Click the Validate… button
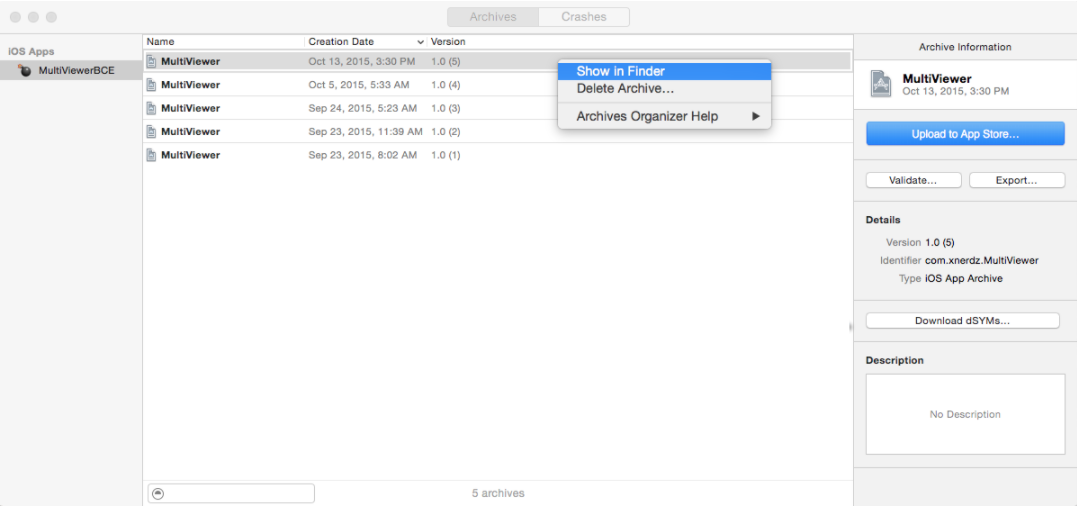Screen dimensions: 1078x506 [x=913, y=180]
